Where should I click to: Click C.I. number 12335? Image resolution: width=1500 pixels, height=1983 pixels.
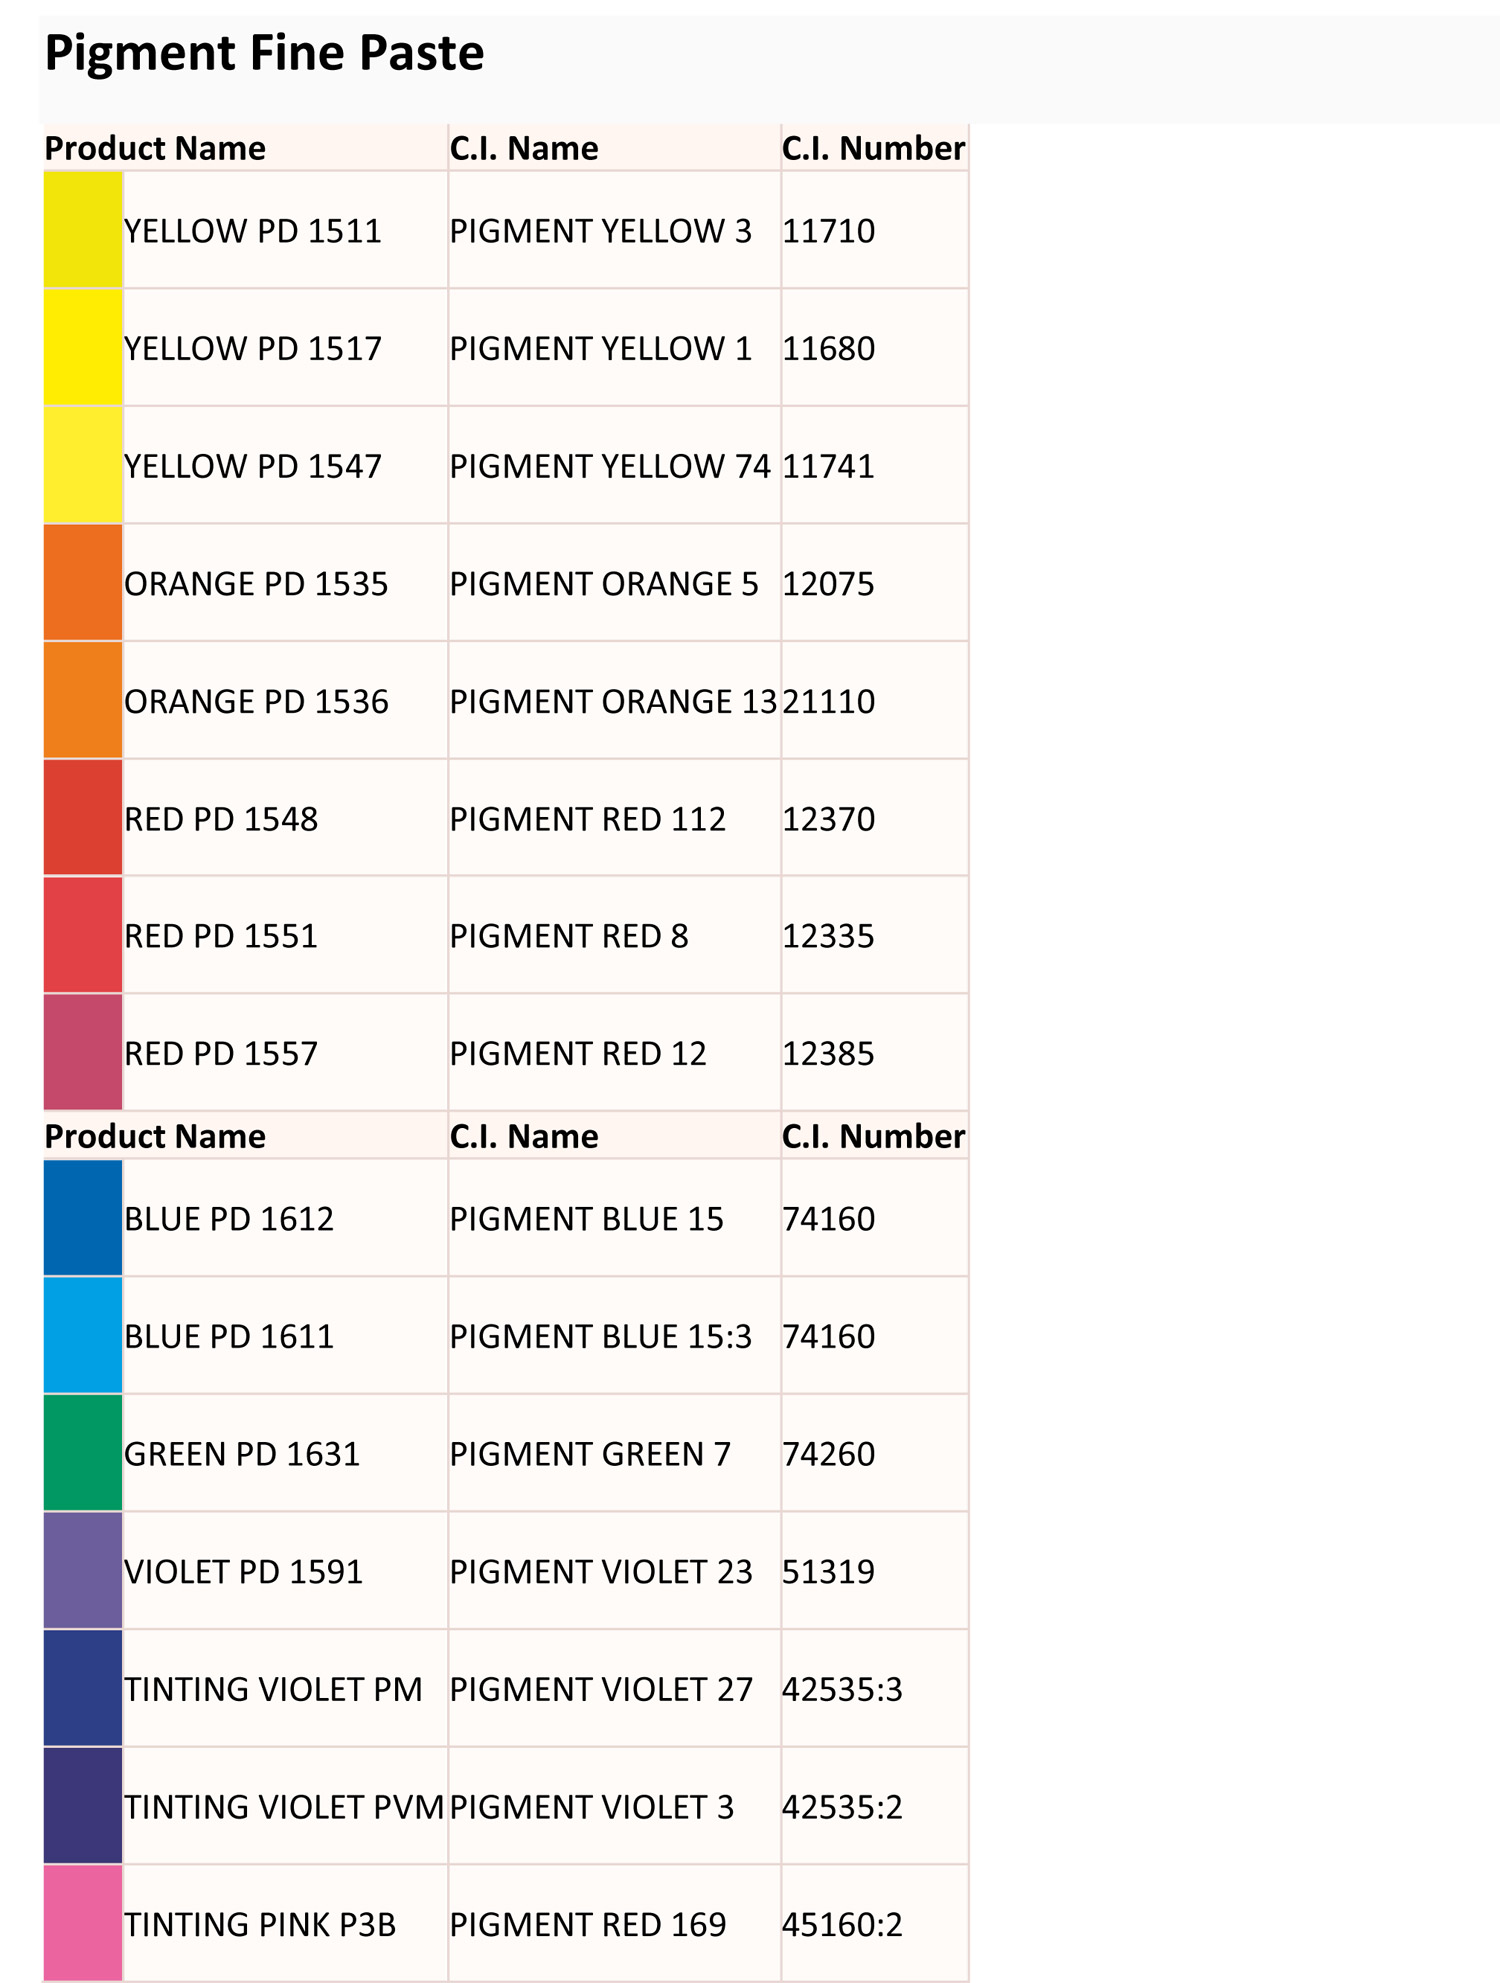[829, 936]
